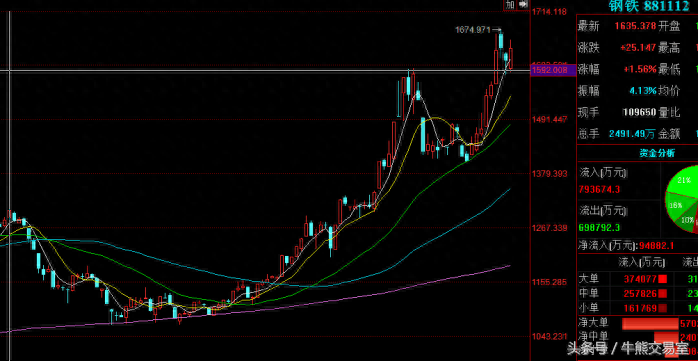Screen dimensions: 698x361
Task: Click the 净大单 red bar
Action: point(650,323)
